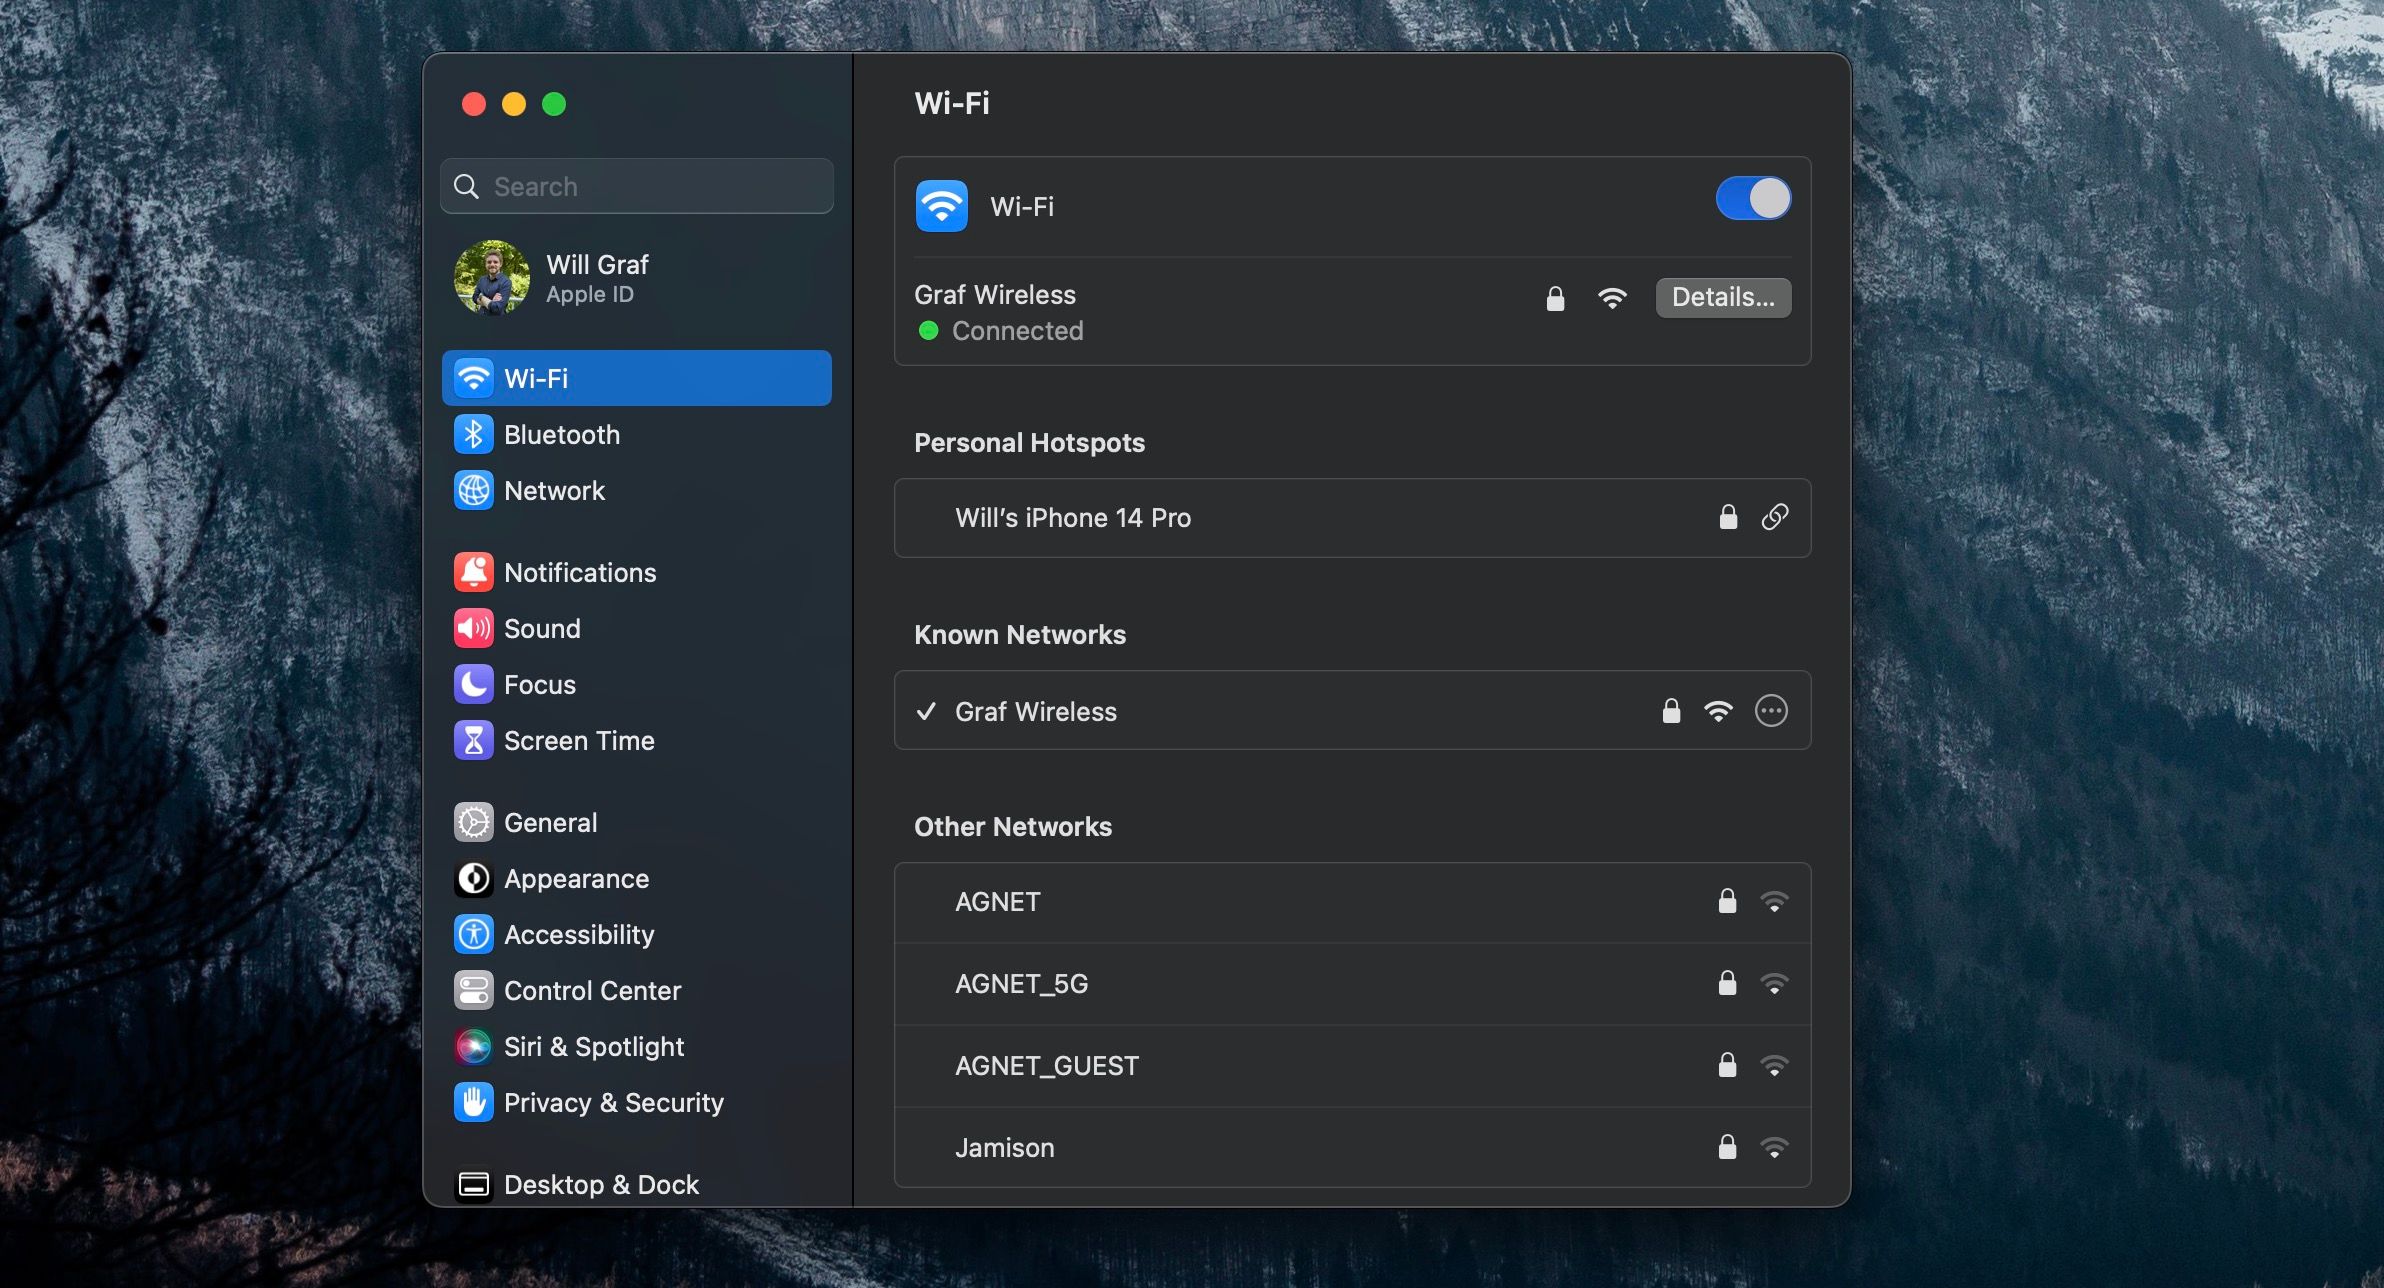
Task: Select the Wi-Fi sidebar entry
Action: click(545, 378)
